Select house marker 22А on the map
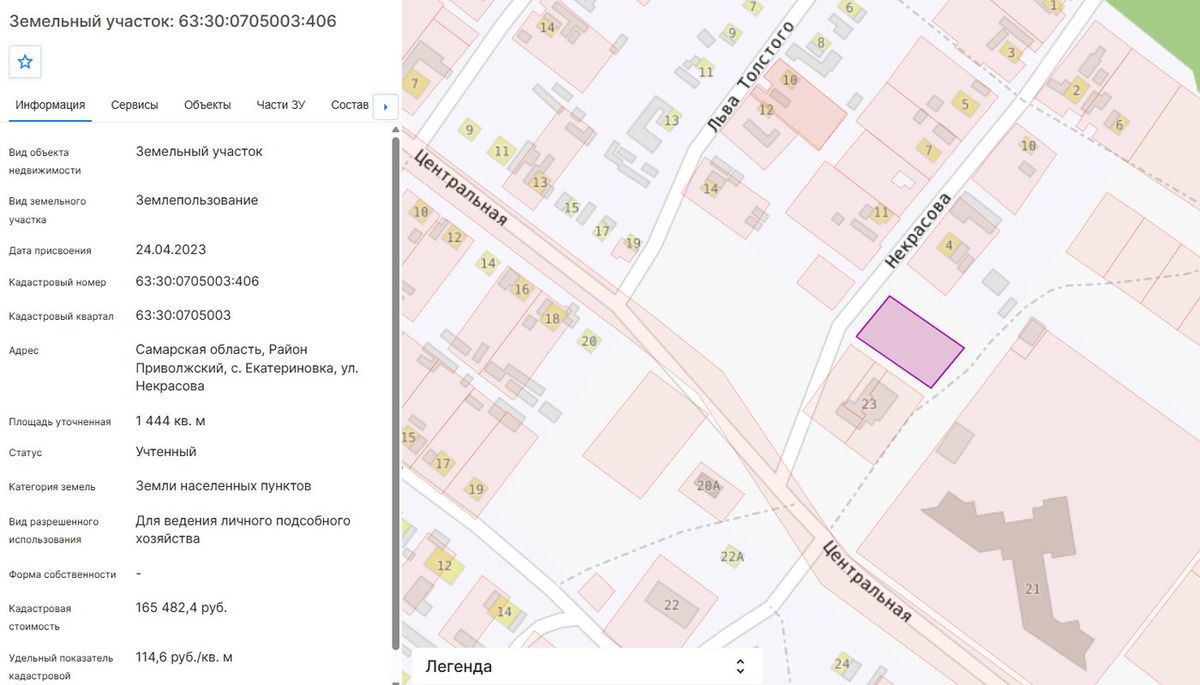Screen dimensions: 1200x685 (x=732, y=557)
